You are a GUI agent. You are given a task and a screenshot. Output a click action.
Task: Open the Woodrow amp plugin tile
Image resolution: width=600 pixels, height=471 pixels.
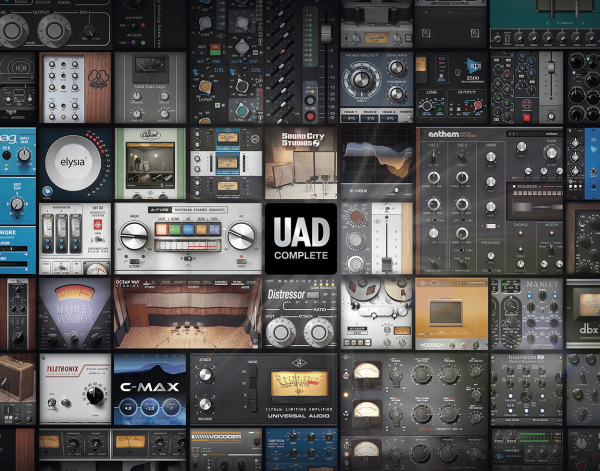(452, 314)
